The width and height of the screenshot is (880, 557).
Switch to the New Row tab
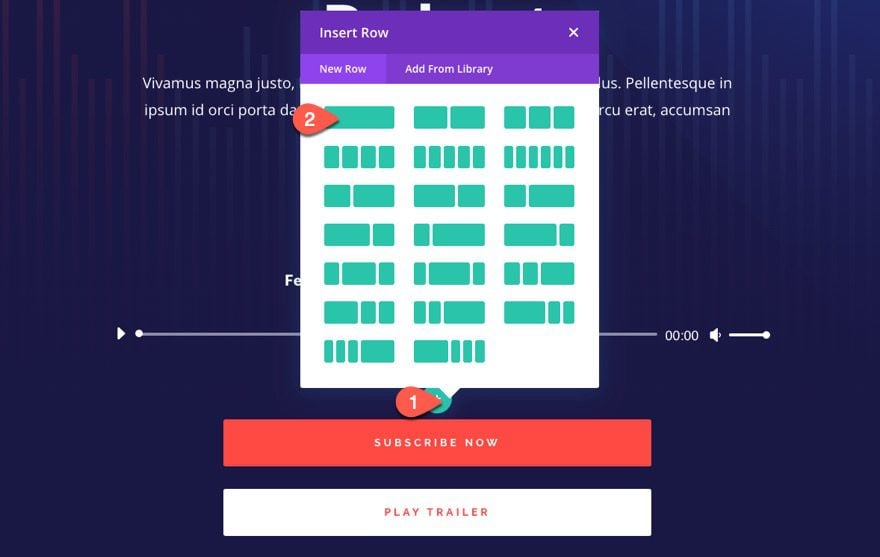click(x=343, y=69)
